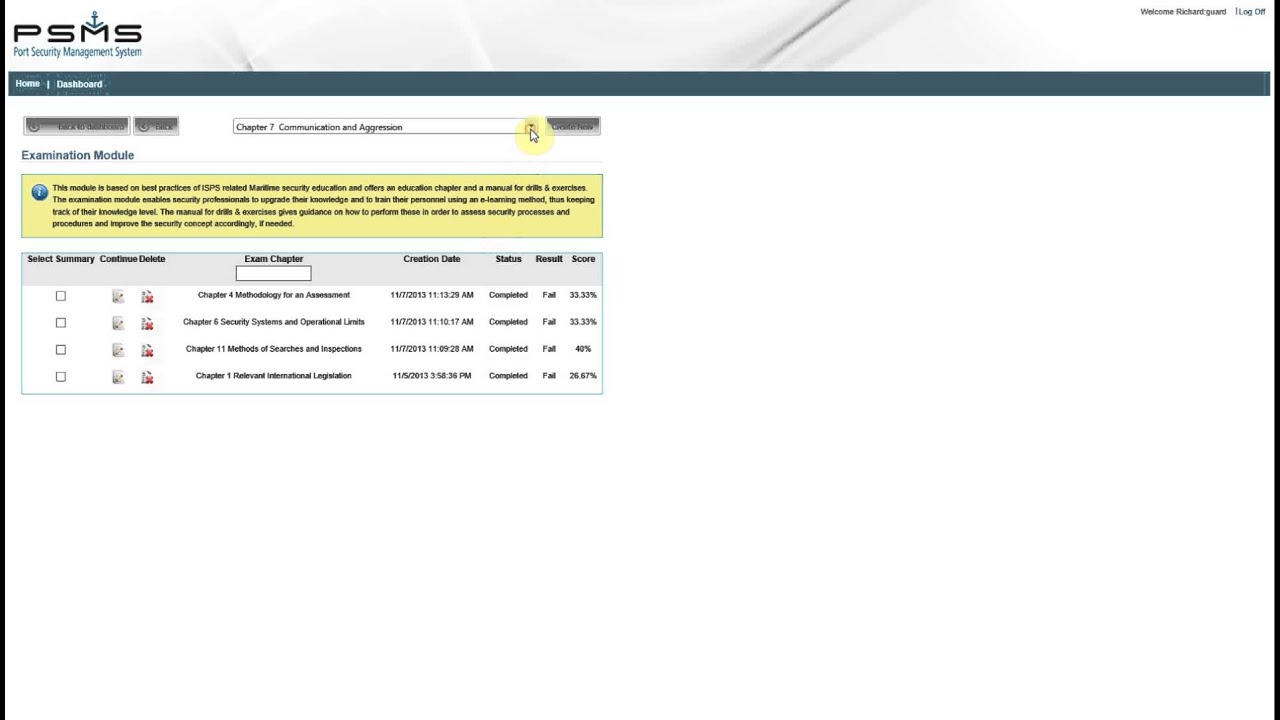Continue the Chapter 1 Relevant International Legislation exam
The height and width of the screenshot is (720, 1280).
pos(118,377)
